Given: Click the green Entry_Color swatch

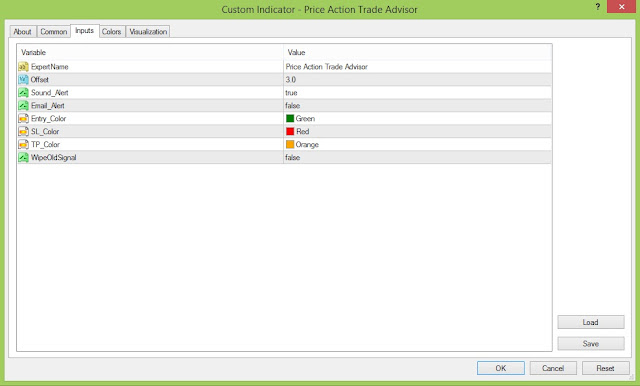Looking at the screenshot, I should [x=290, y=119].
